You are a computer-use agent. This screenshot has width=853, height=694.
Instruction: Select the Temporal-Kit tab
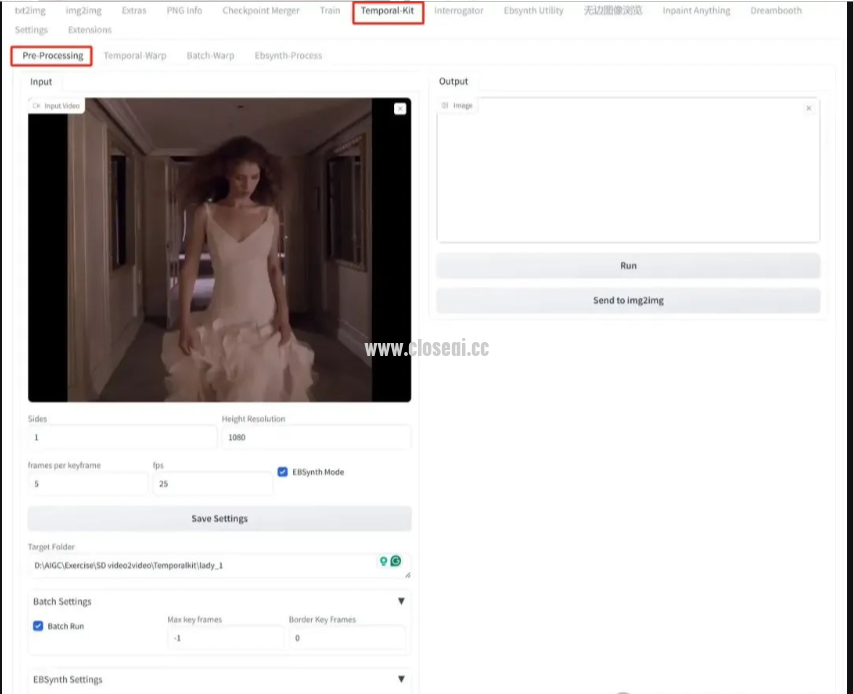tap(387, 11)
